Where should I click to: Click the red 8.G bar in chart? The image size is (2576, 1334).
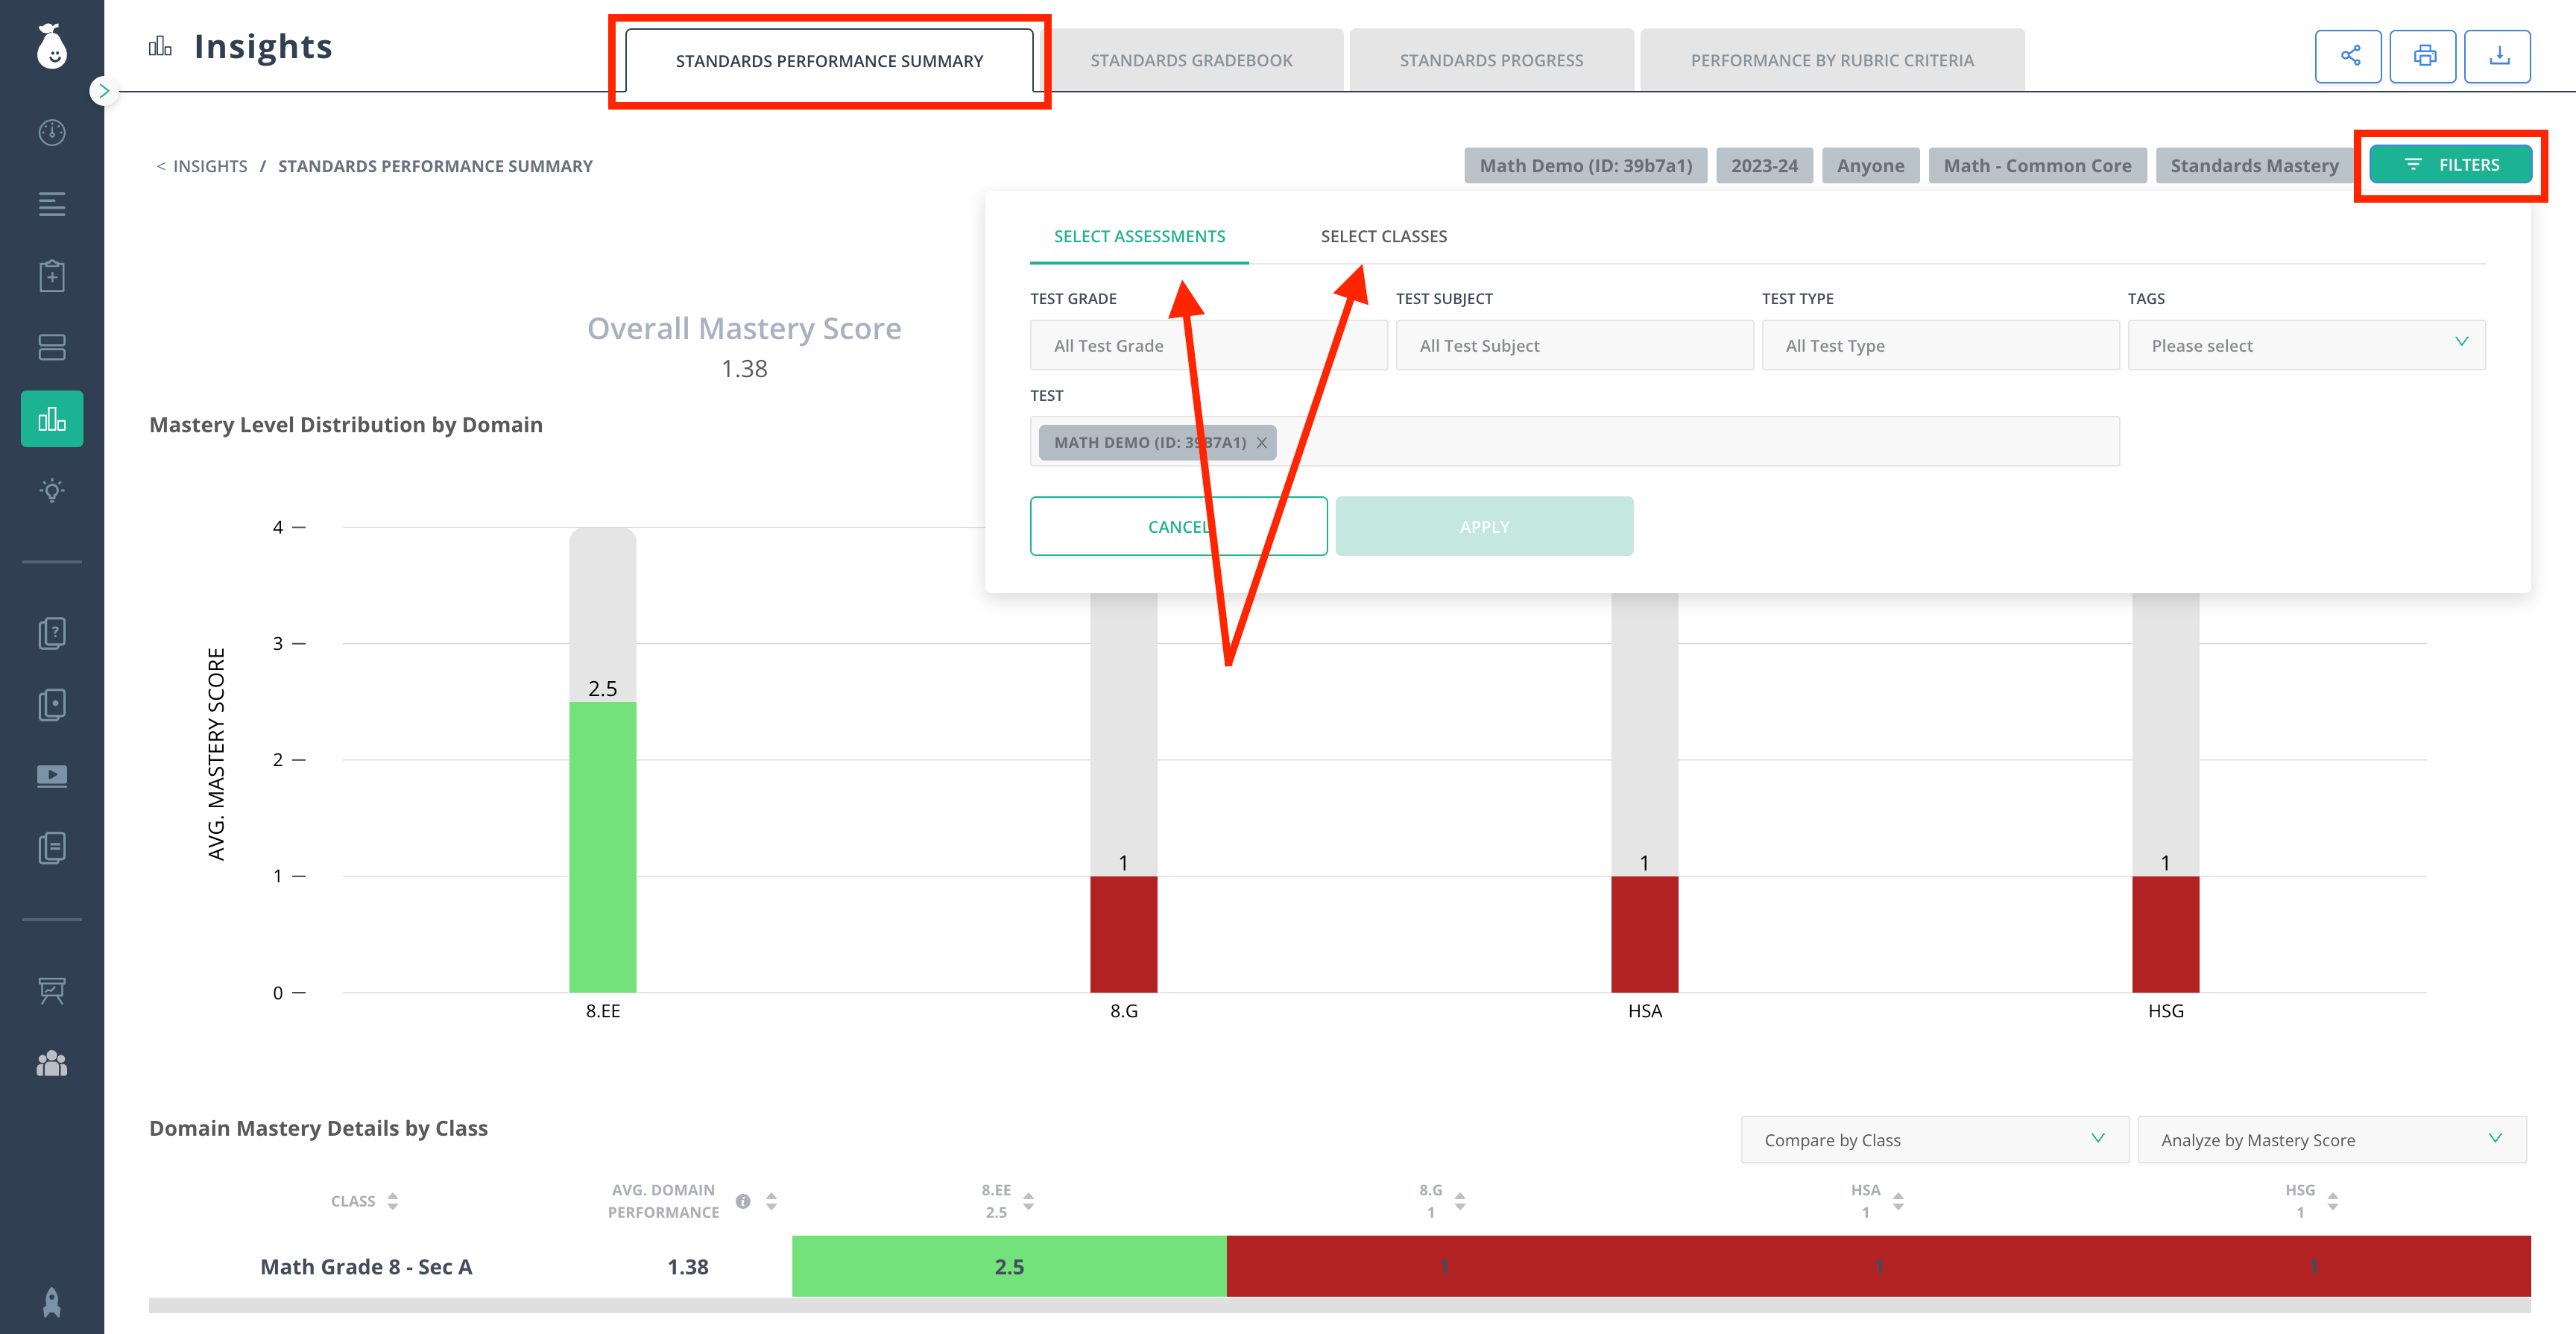[1124, 934]
